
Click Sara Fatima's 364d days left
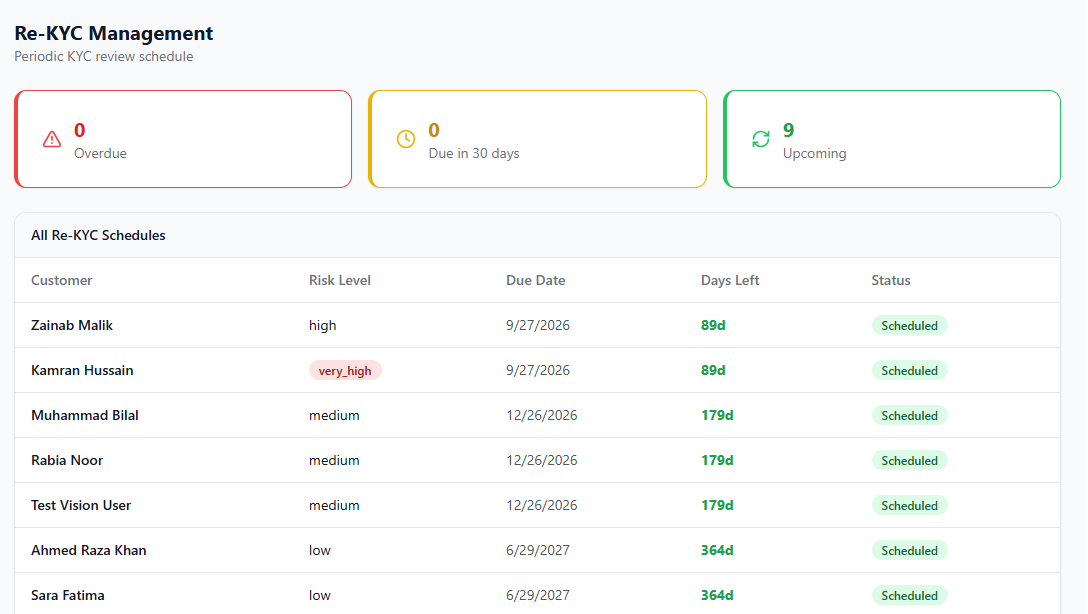point(717,596)
